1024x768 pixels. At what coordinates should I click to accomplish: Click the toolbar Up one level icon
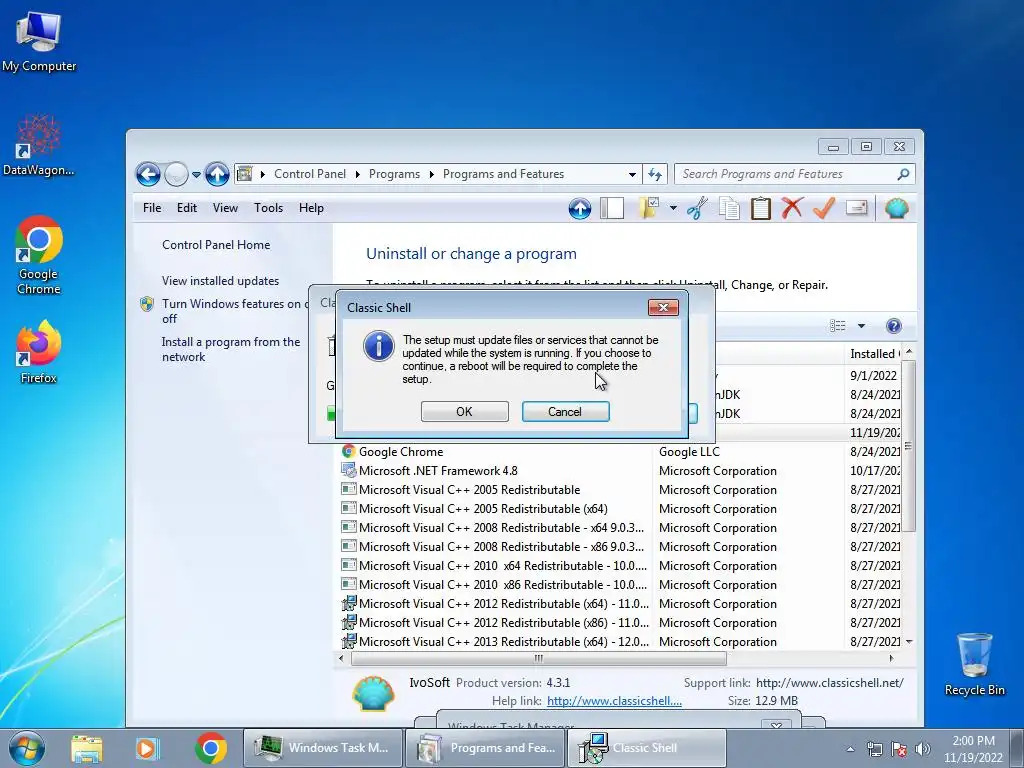(x=580, y=209)
